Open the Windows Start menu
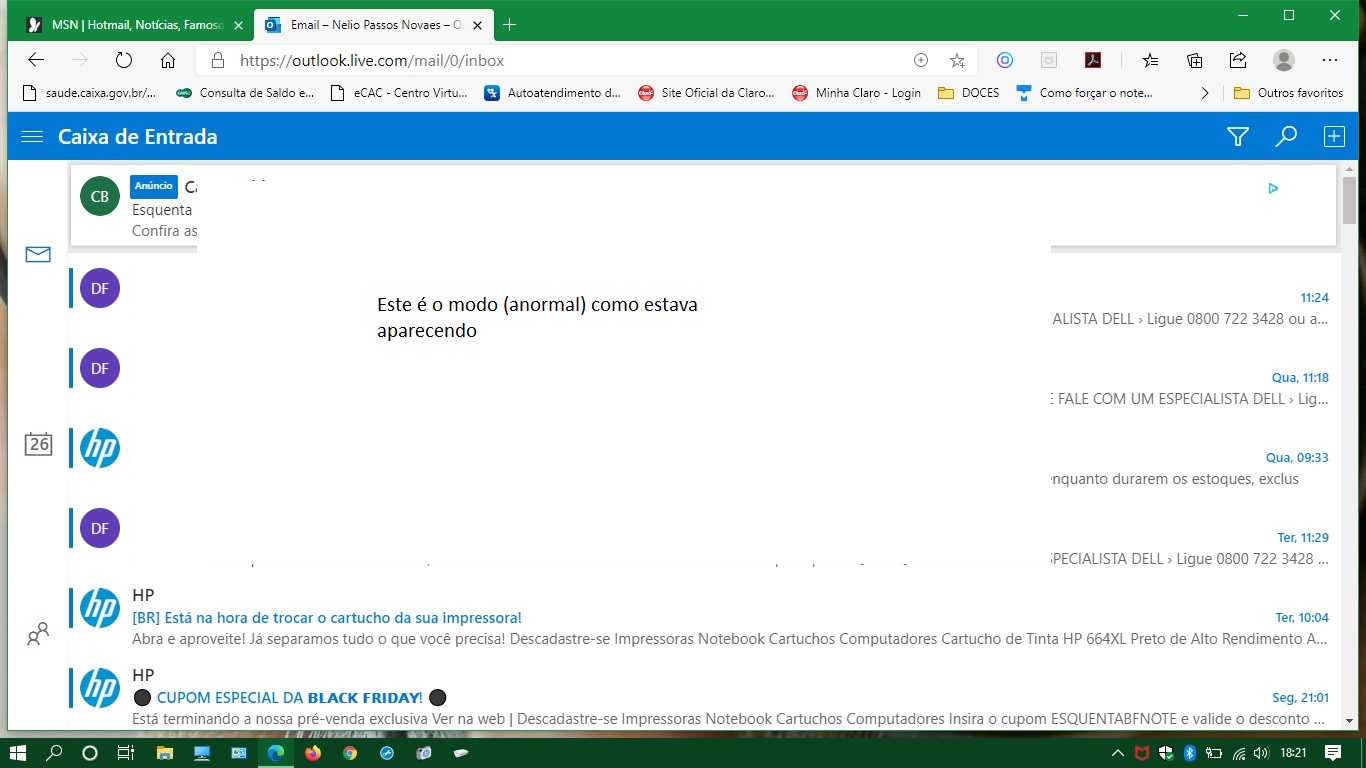 [17, 753]
